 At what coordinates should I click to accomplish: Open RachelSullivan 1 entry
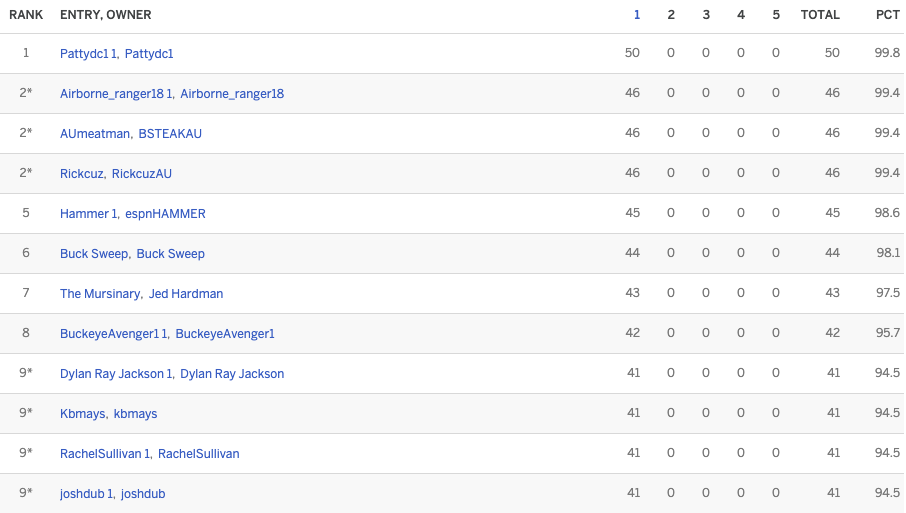pyautogui.click(x=105, y=454)
